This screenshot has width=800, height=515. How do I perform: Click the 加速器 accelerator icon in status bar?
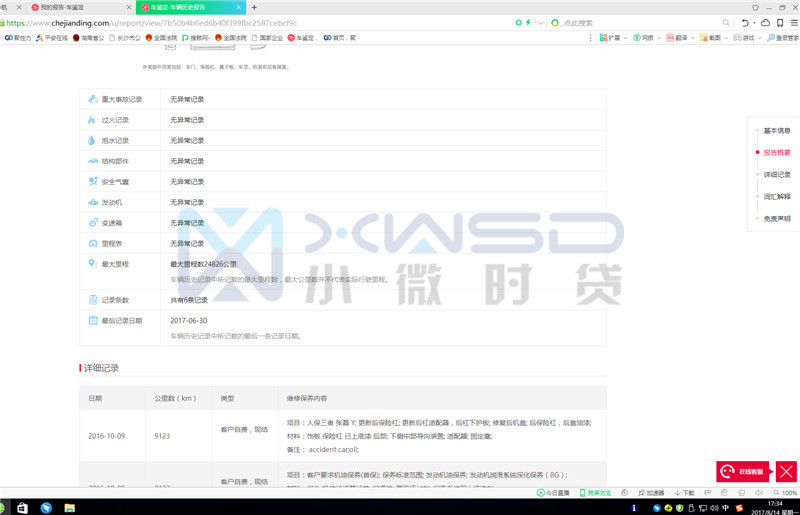(651, 493)
